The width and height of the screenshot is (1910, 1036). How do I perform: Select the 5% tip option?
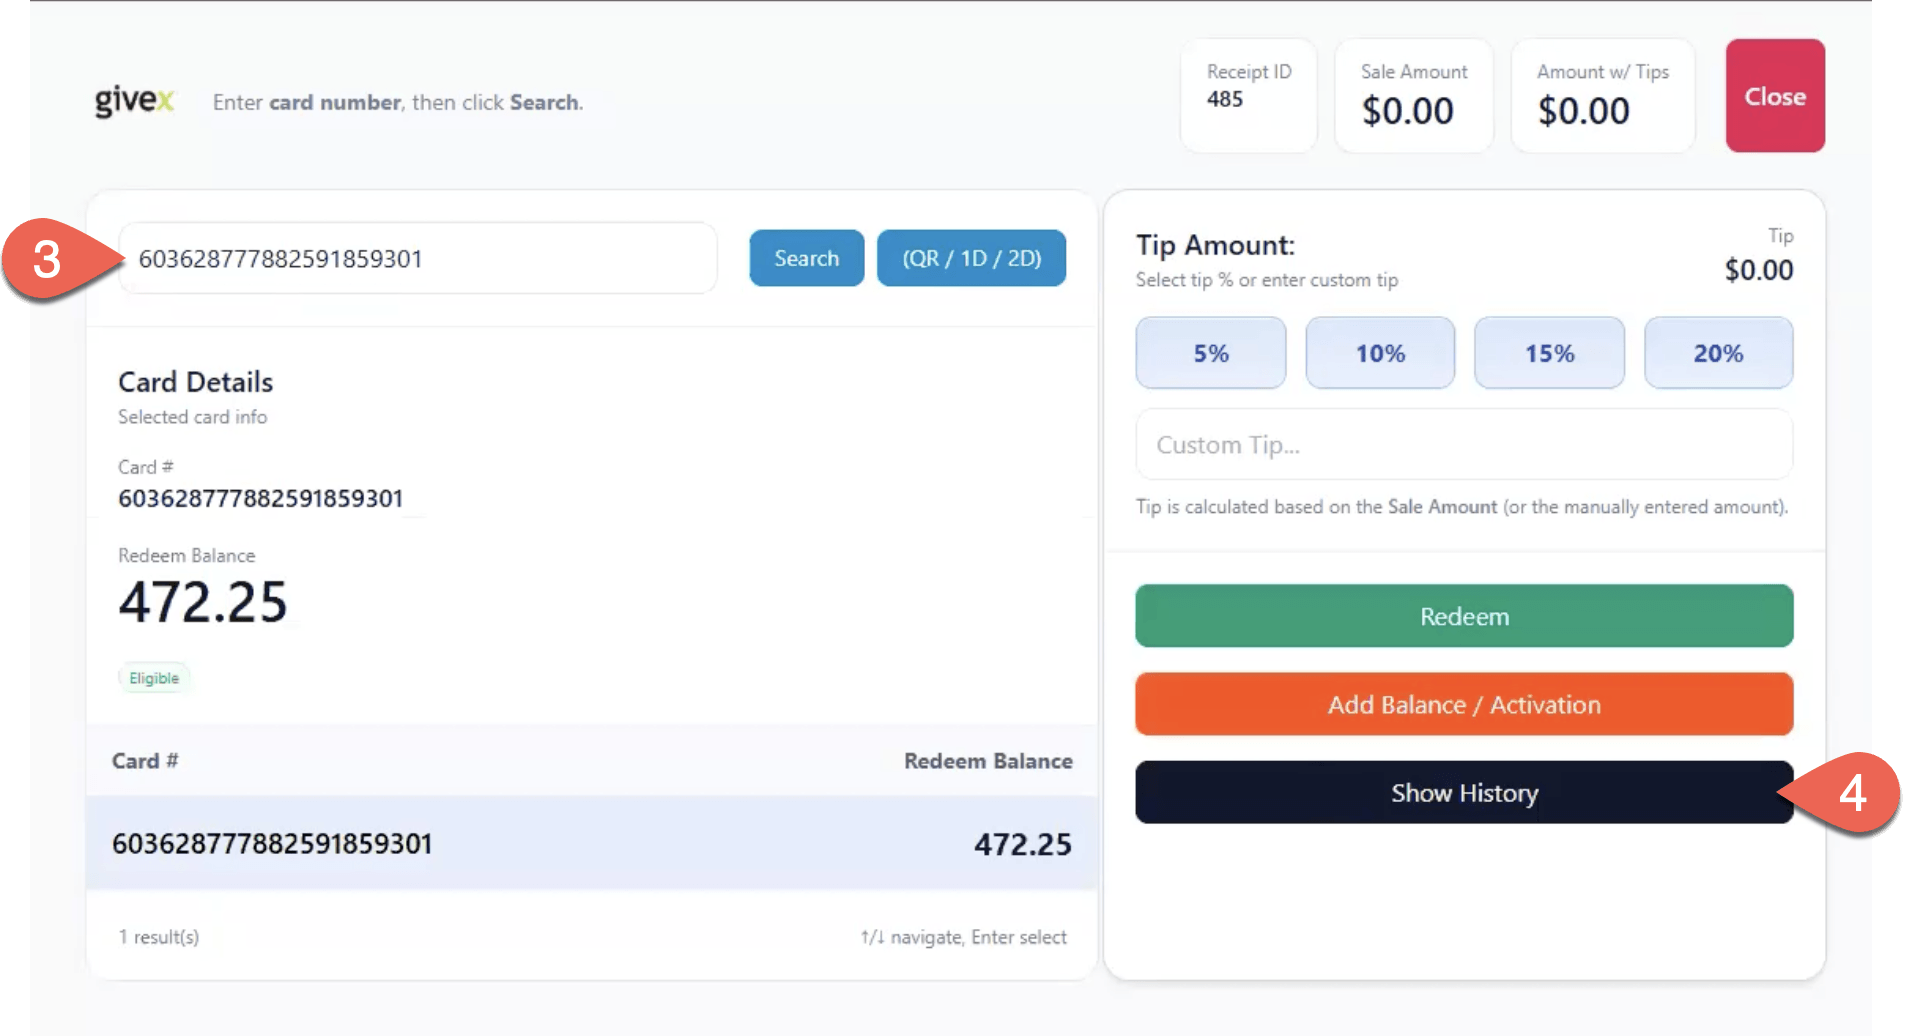[1210, 353]
